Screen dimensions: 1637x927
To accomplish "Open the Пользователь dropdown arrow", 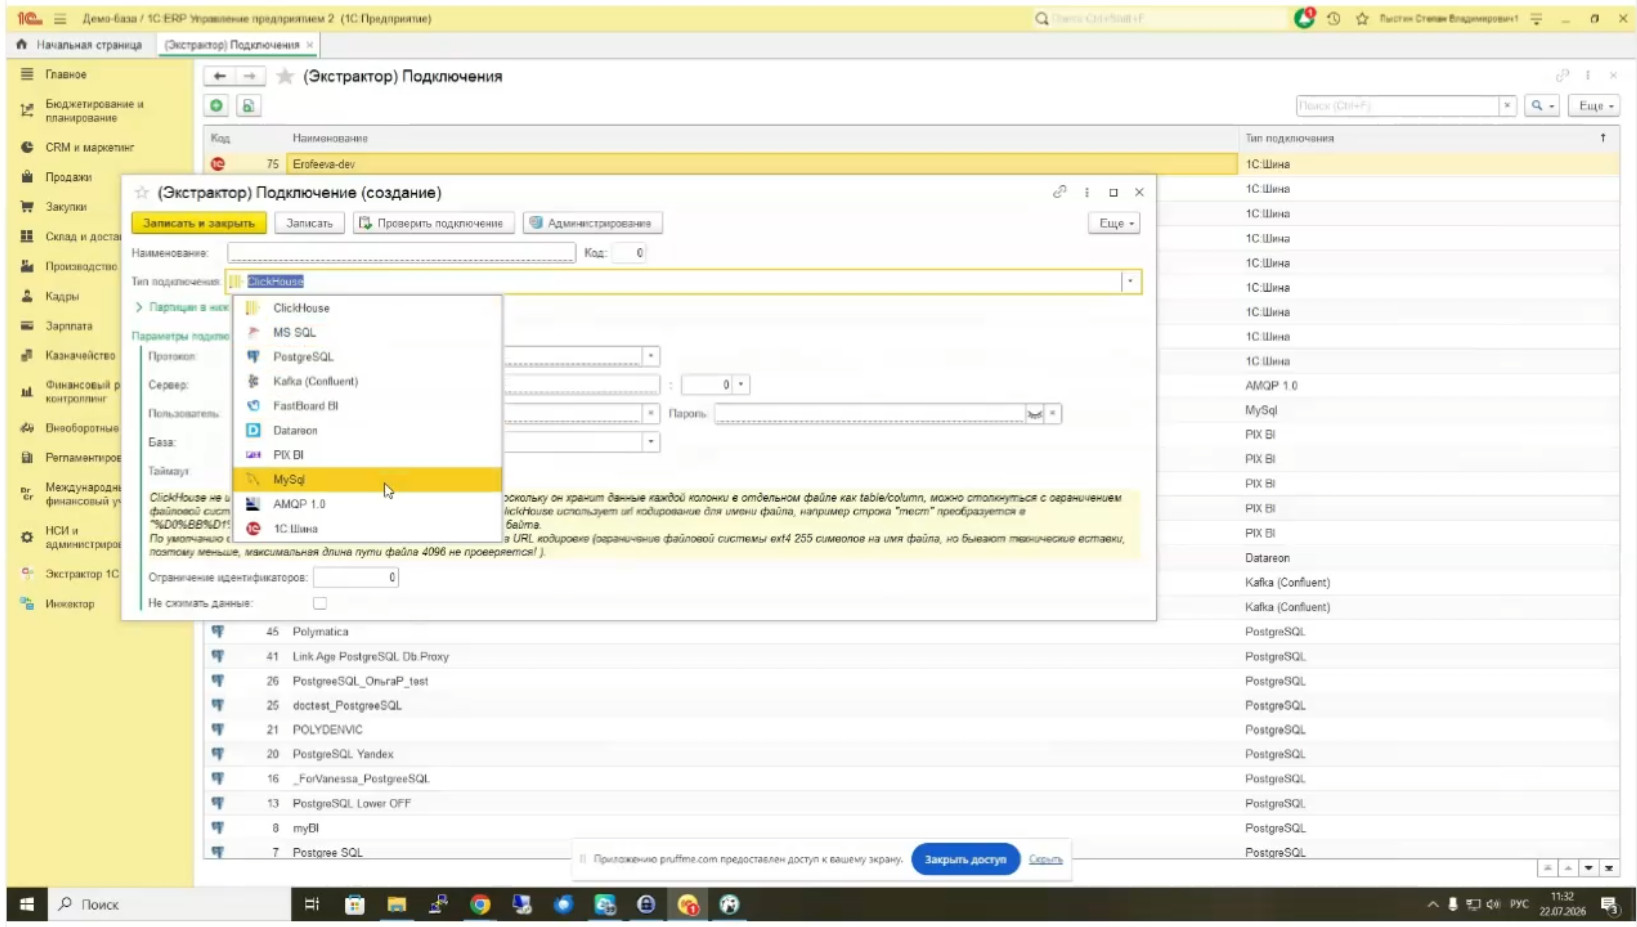I will pos(651,414).
